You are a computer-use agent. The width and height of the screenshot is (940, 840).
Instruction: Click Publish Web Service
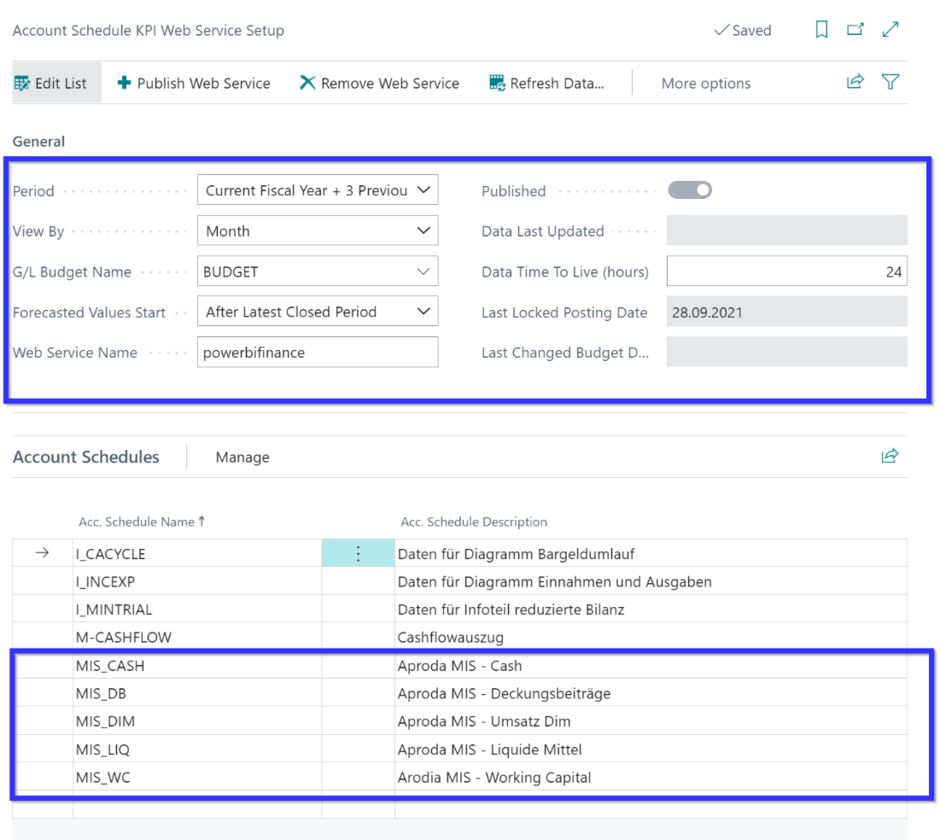pyautogui.click(x=194, y=84)
